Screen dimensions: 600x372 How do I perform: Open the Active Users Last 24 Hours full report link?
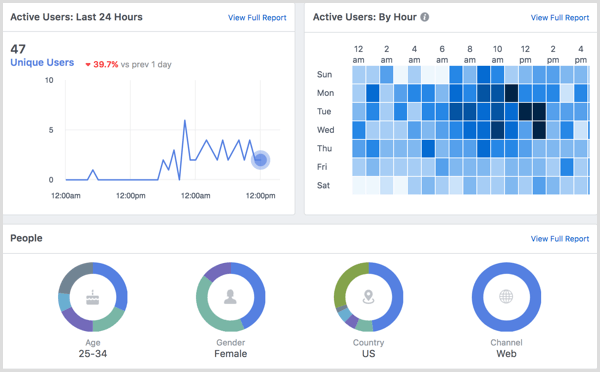click(x=257, y=18)
